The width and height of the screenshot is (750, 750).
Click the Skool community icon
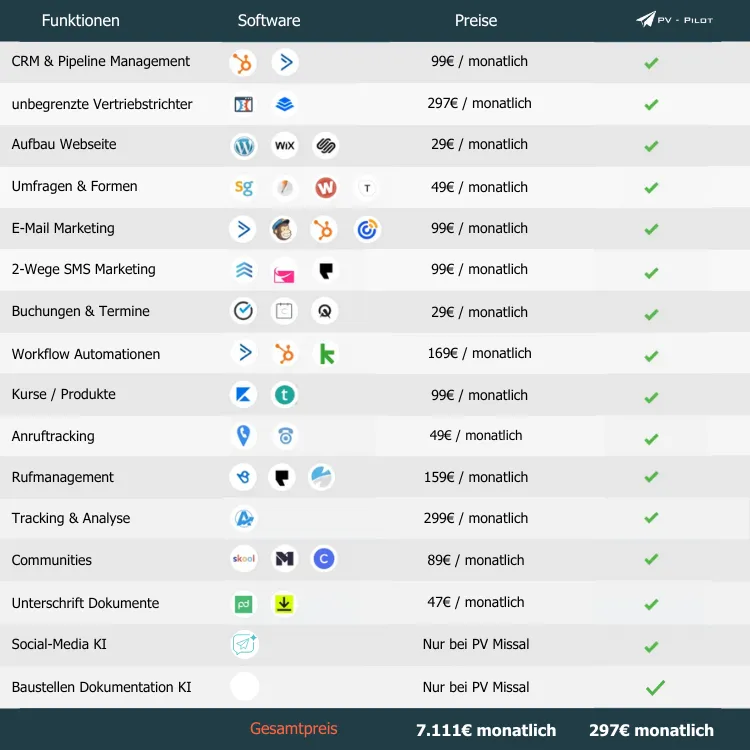tap(244, 559)
